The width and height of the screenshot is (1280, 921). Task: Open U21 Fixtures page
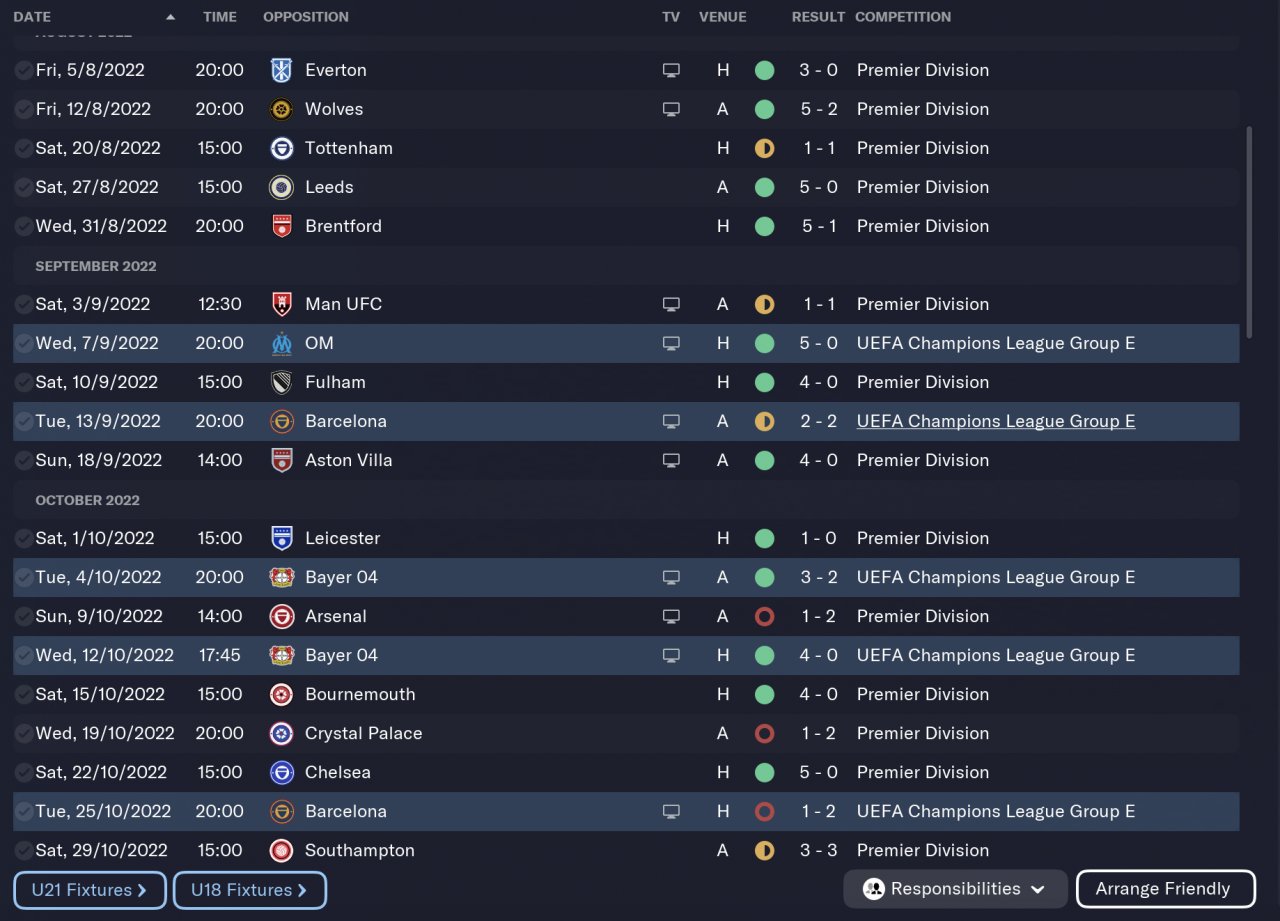click(x=89, y=890)
